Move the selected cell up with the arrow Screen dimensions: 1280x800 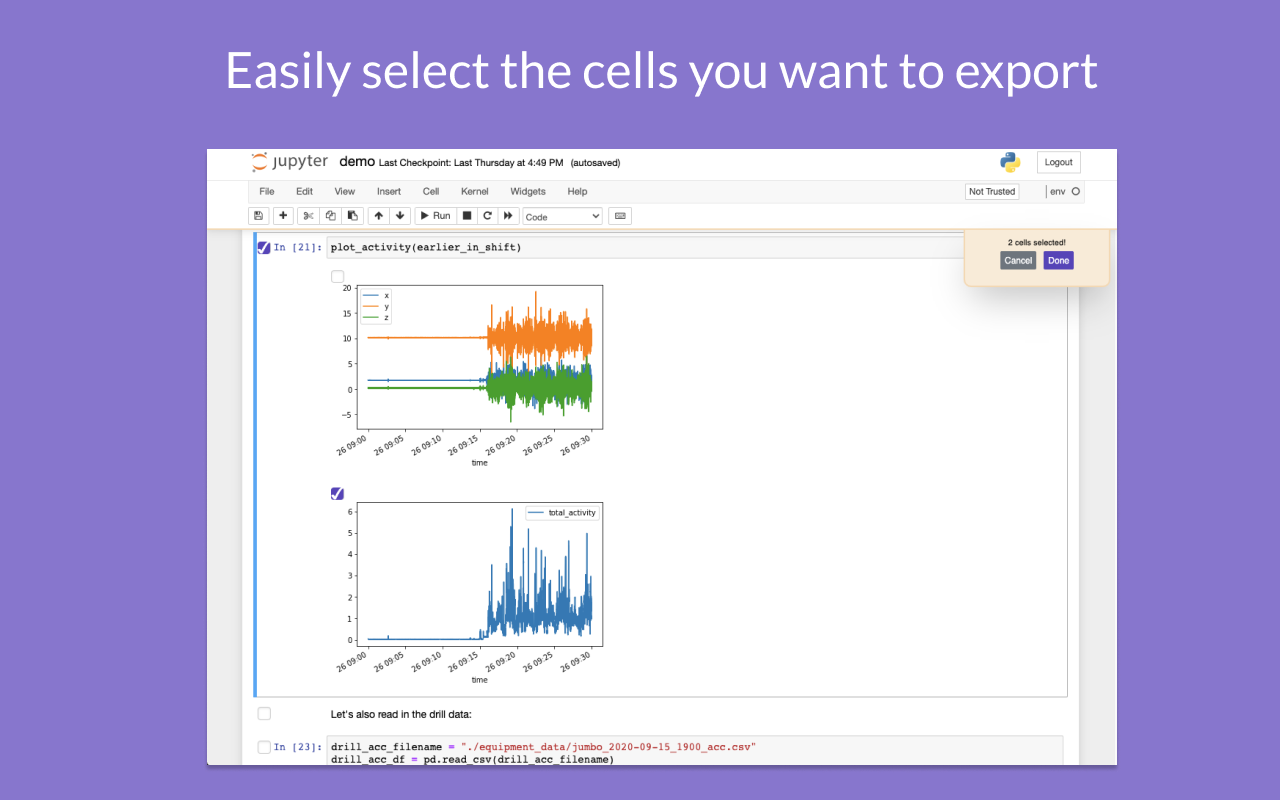tap(379, 216)
